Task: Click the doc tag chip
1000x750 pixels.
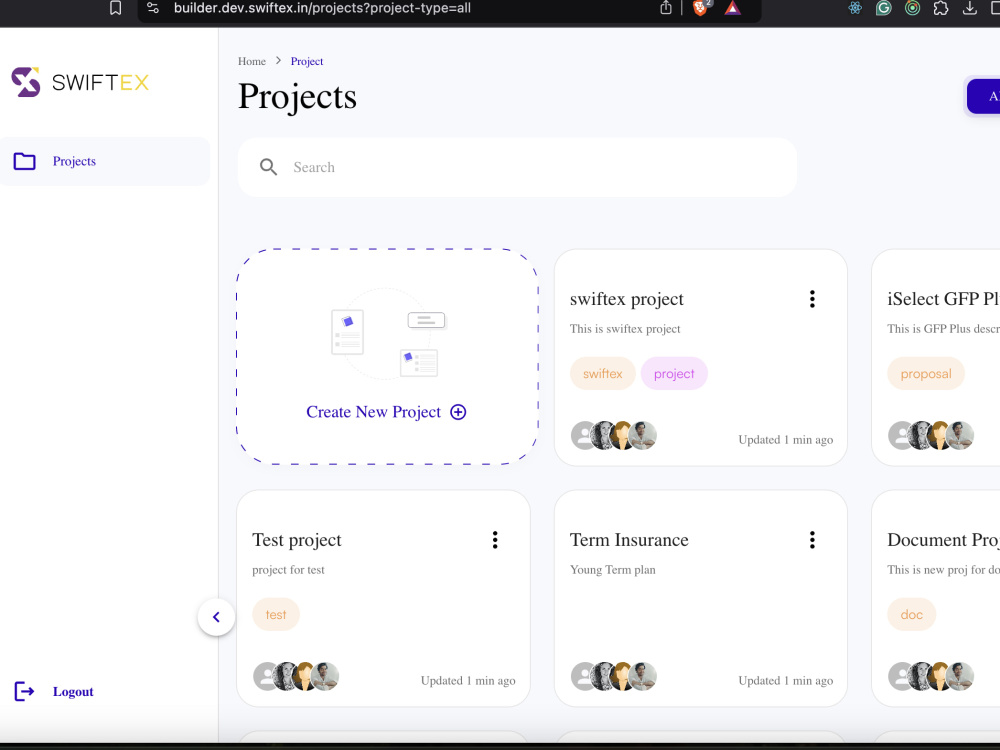Action: click(911, 615)
